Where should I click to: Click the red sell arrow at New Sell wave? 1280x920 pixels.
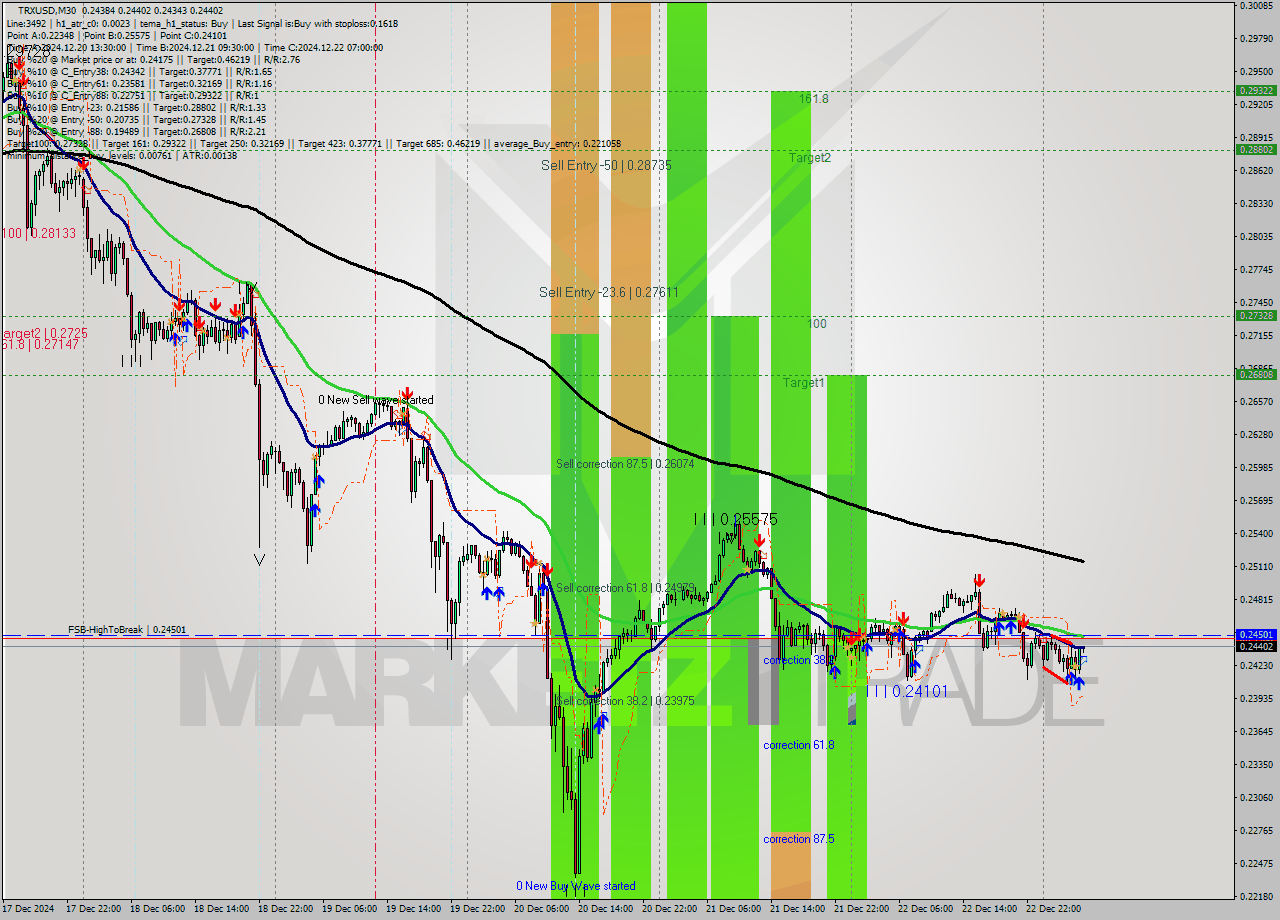[407, 394]
